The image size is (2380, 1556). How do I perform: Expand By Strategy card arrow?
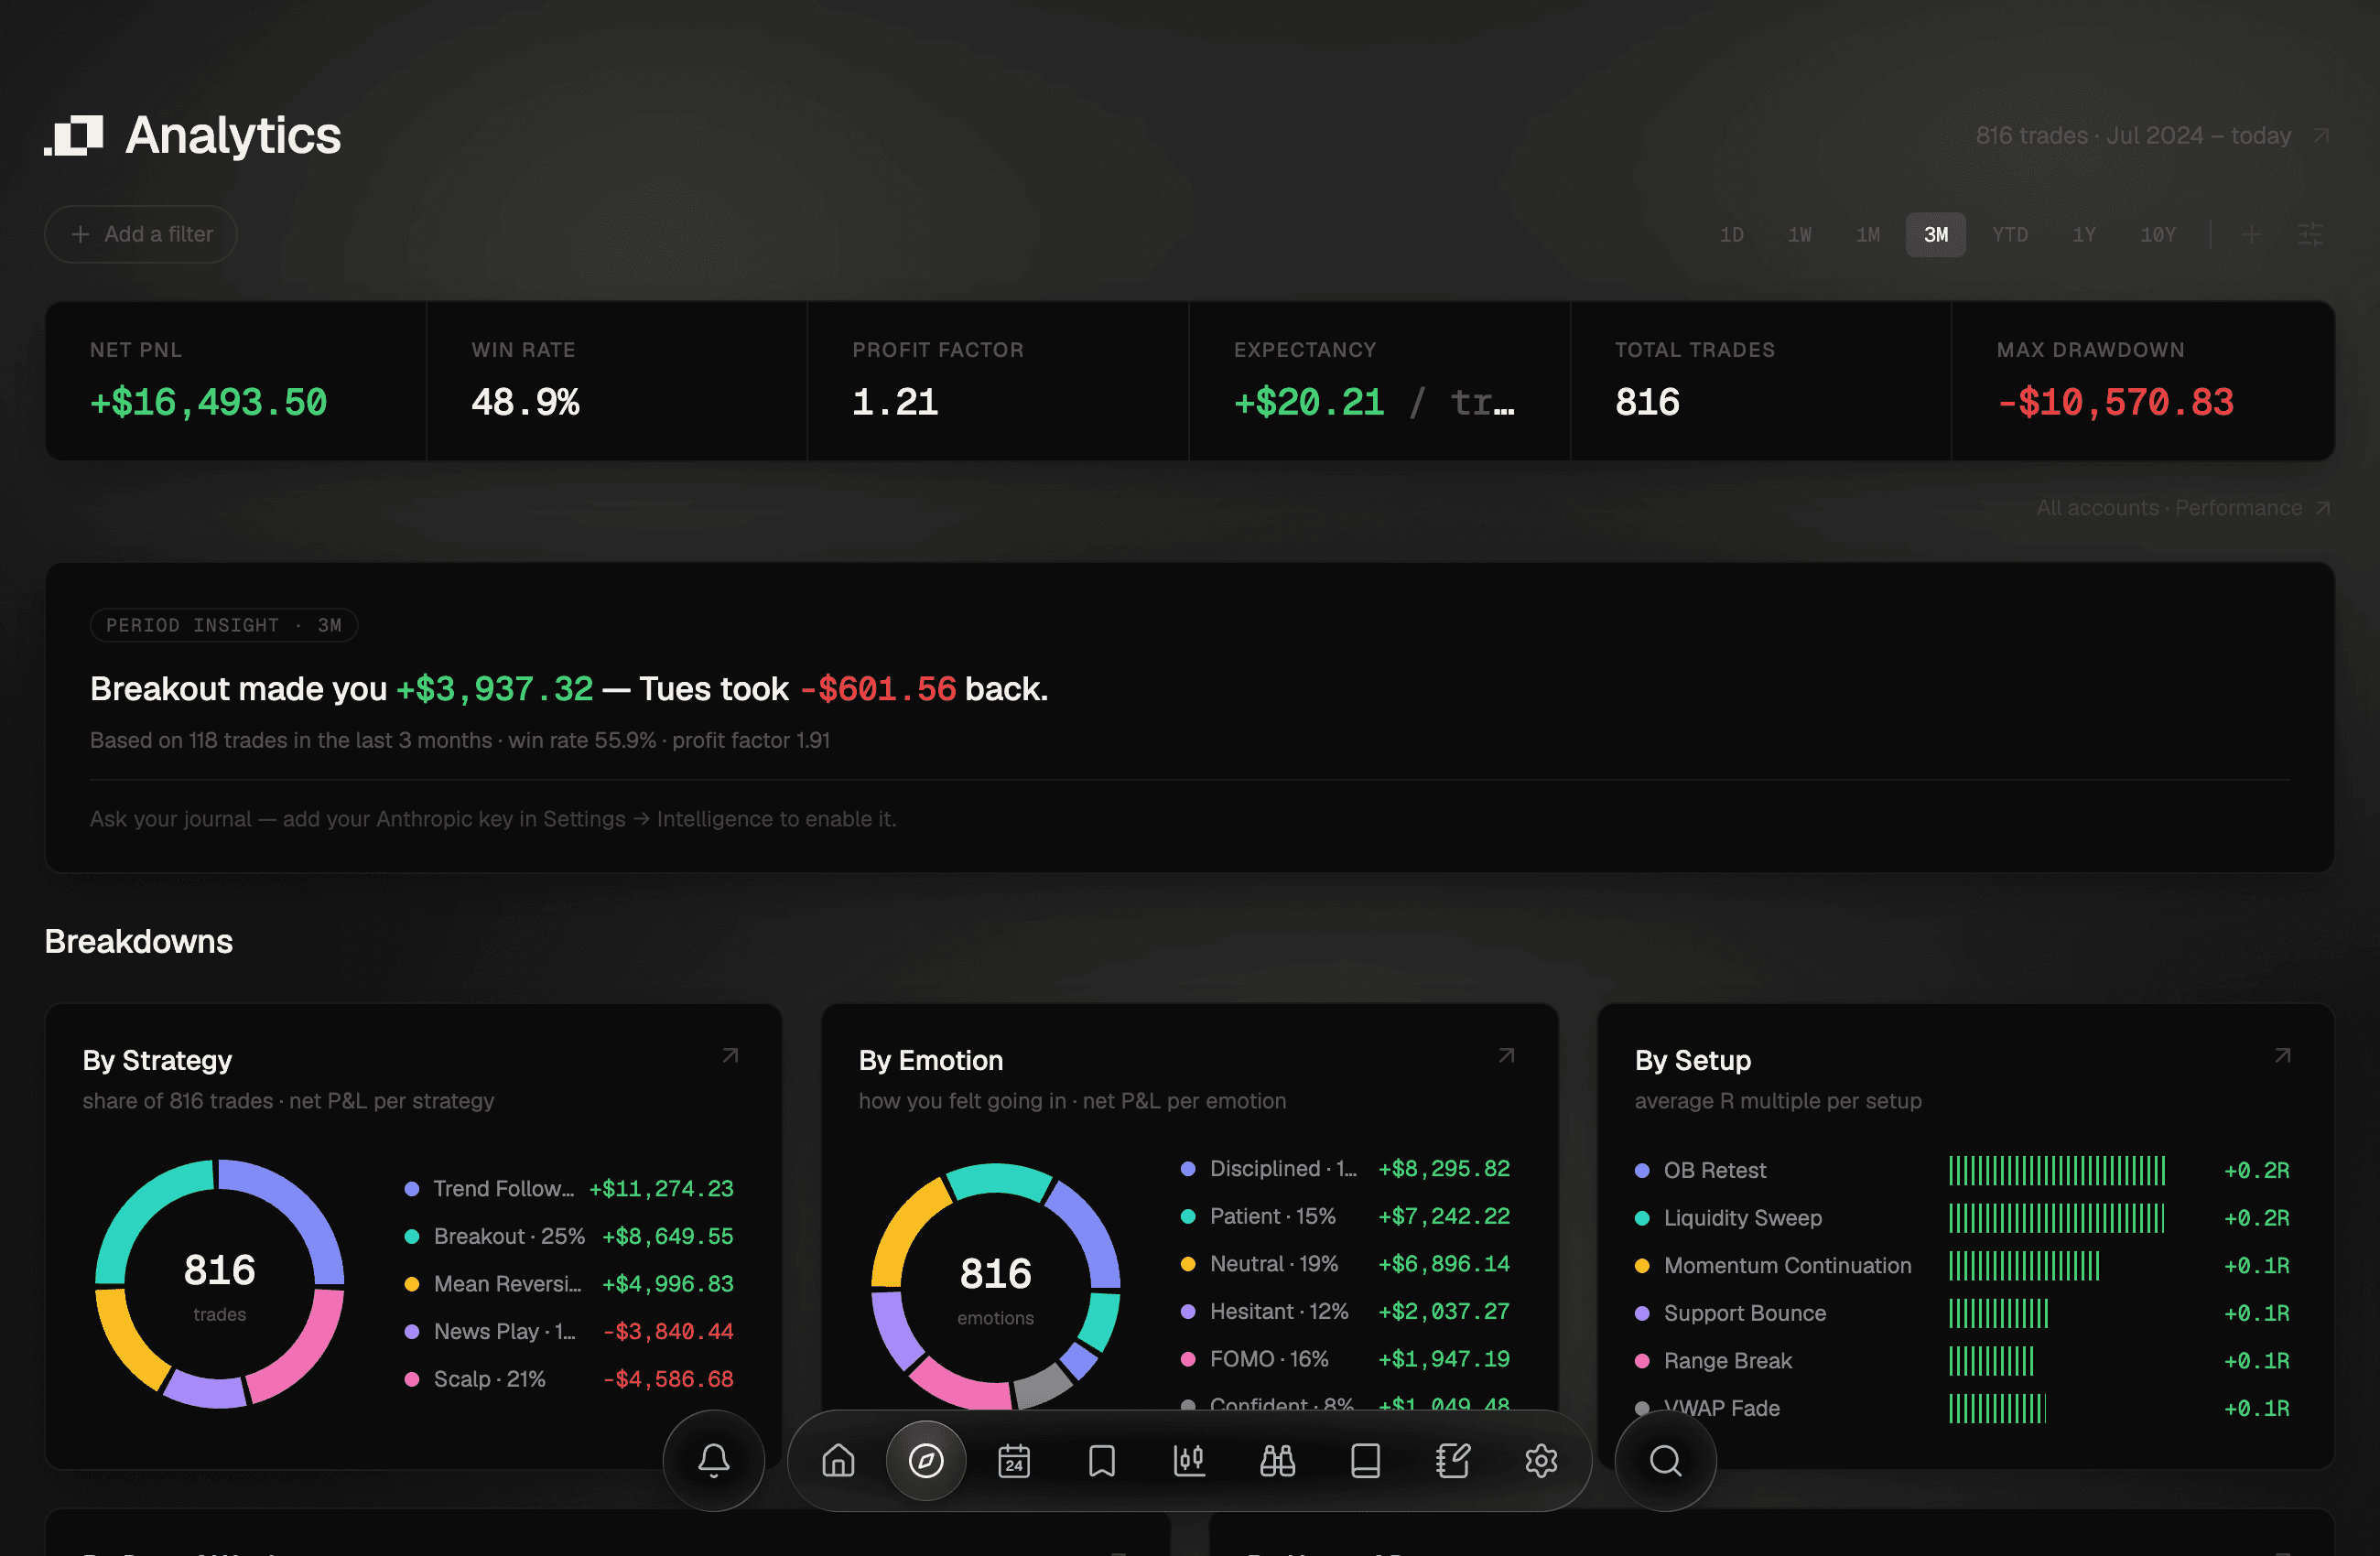730,1055
